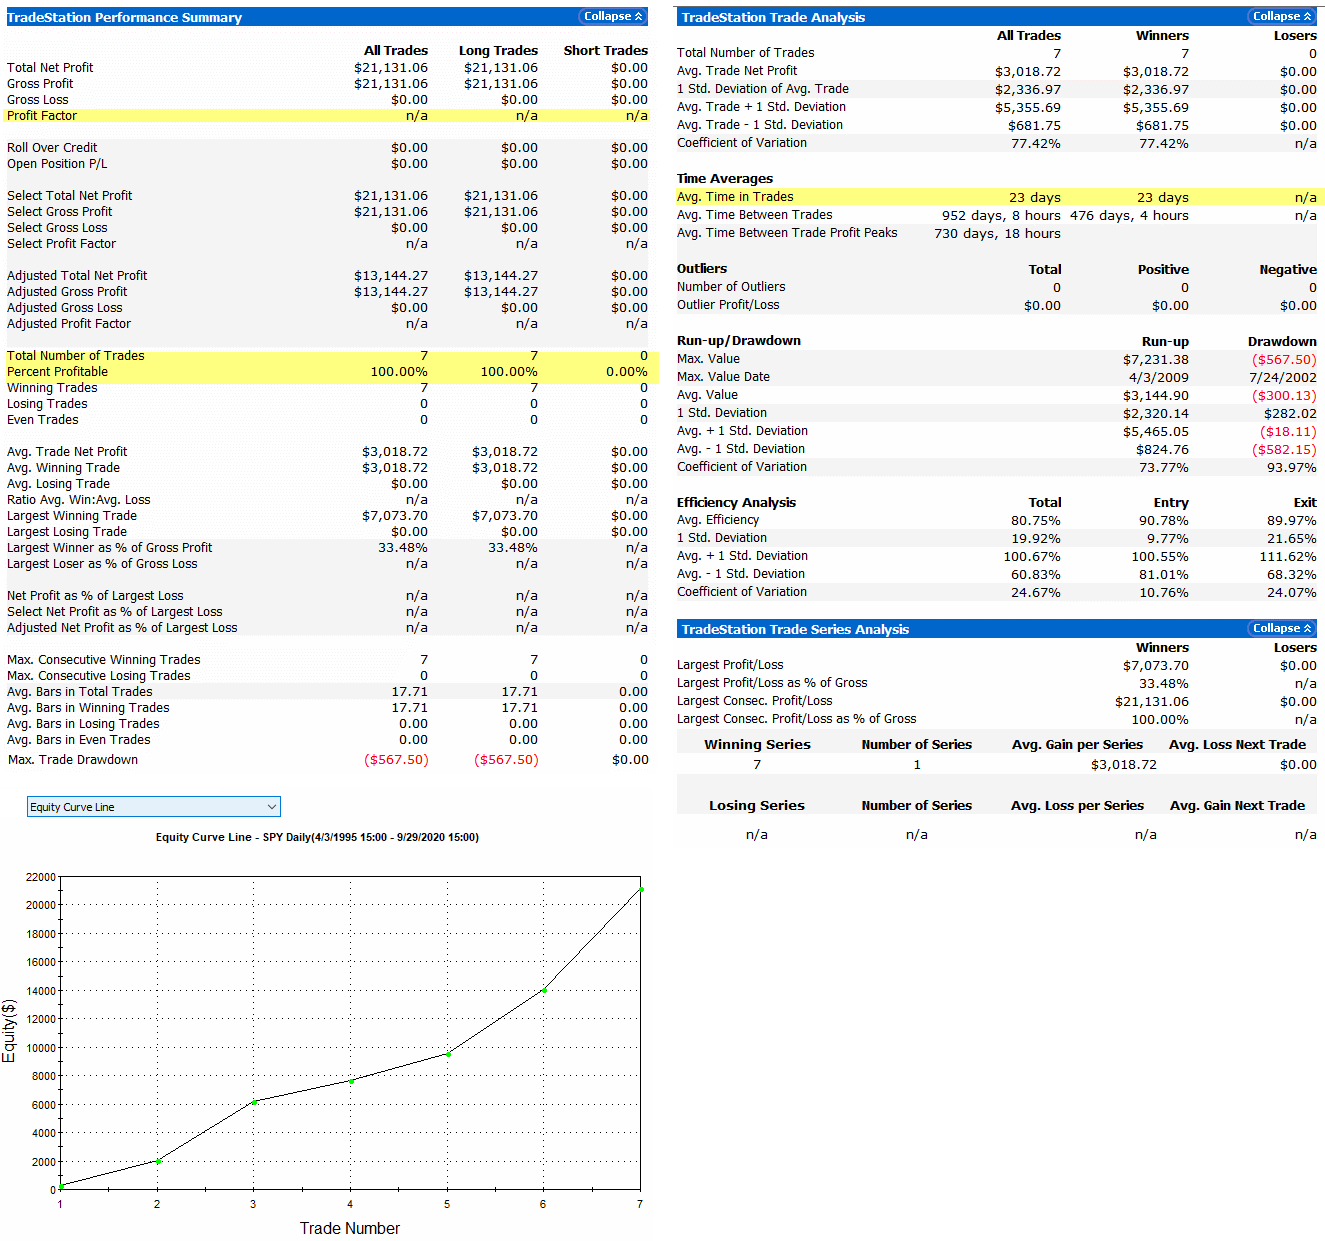Click the Roll Over Credit label
Viewport: 1325px width, 1241px height.
coord(52,148)
